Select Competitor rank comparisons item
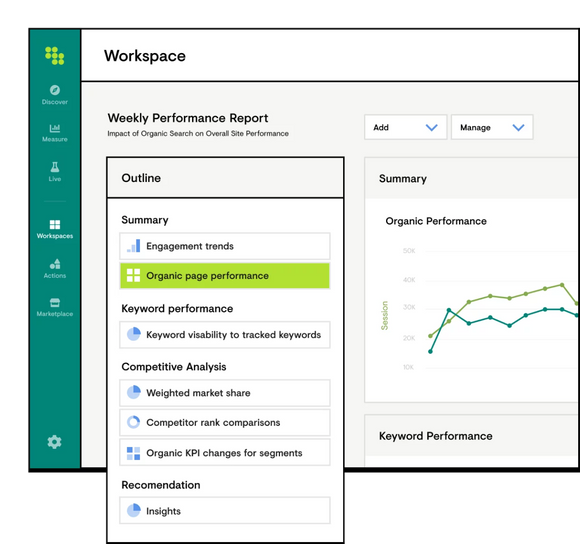Image resolution: width=580 pixels, height=544 pixels. (x=225, y=422)
